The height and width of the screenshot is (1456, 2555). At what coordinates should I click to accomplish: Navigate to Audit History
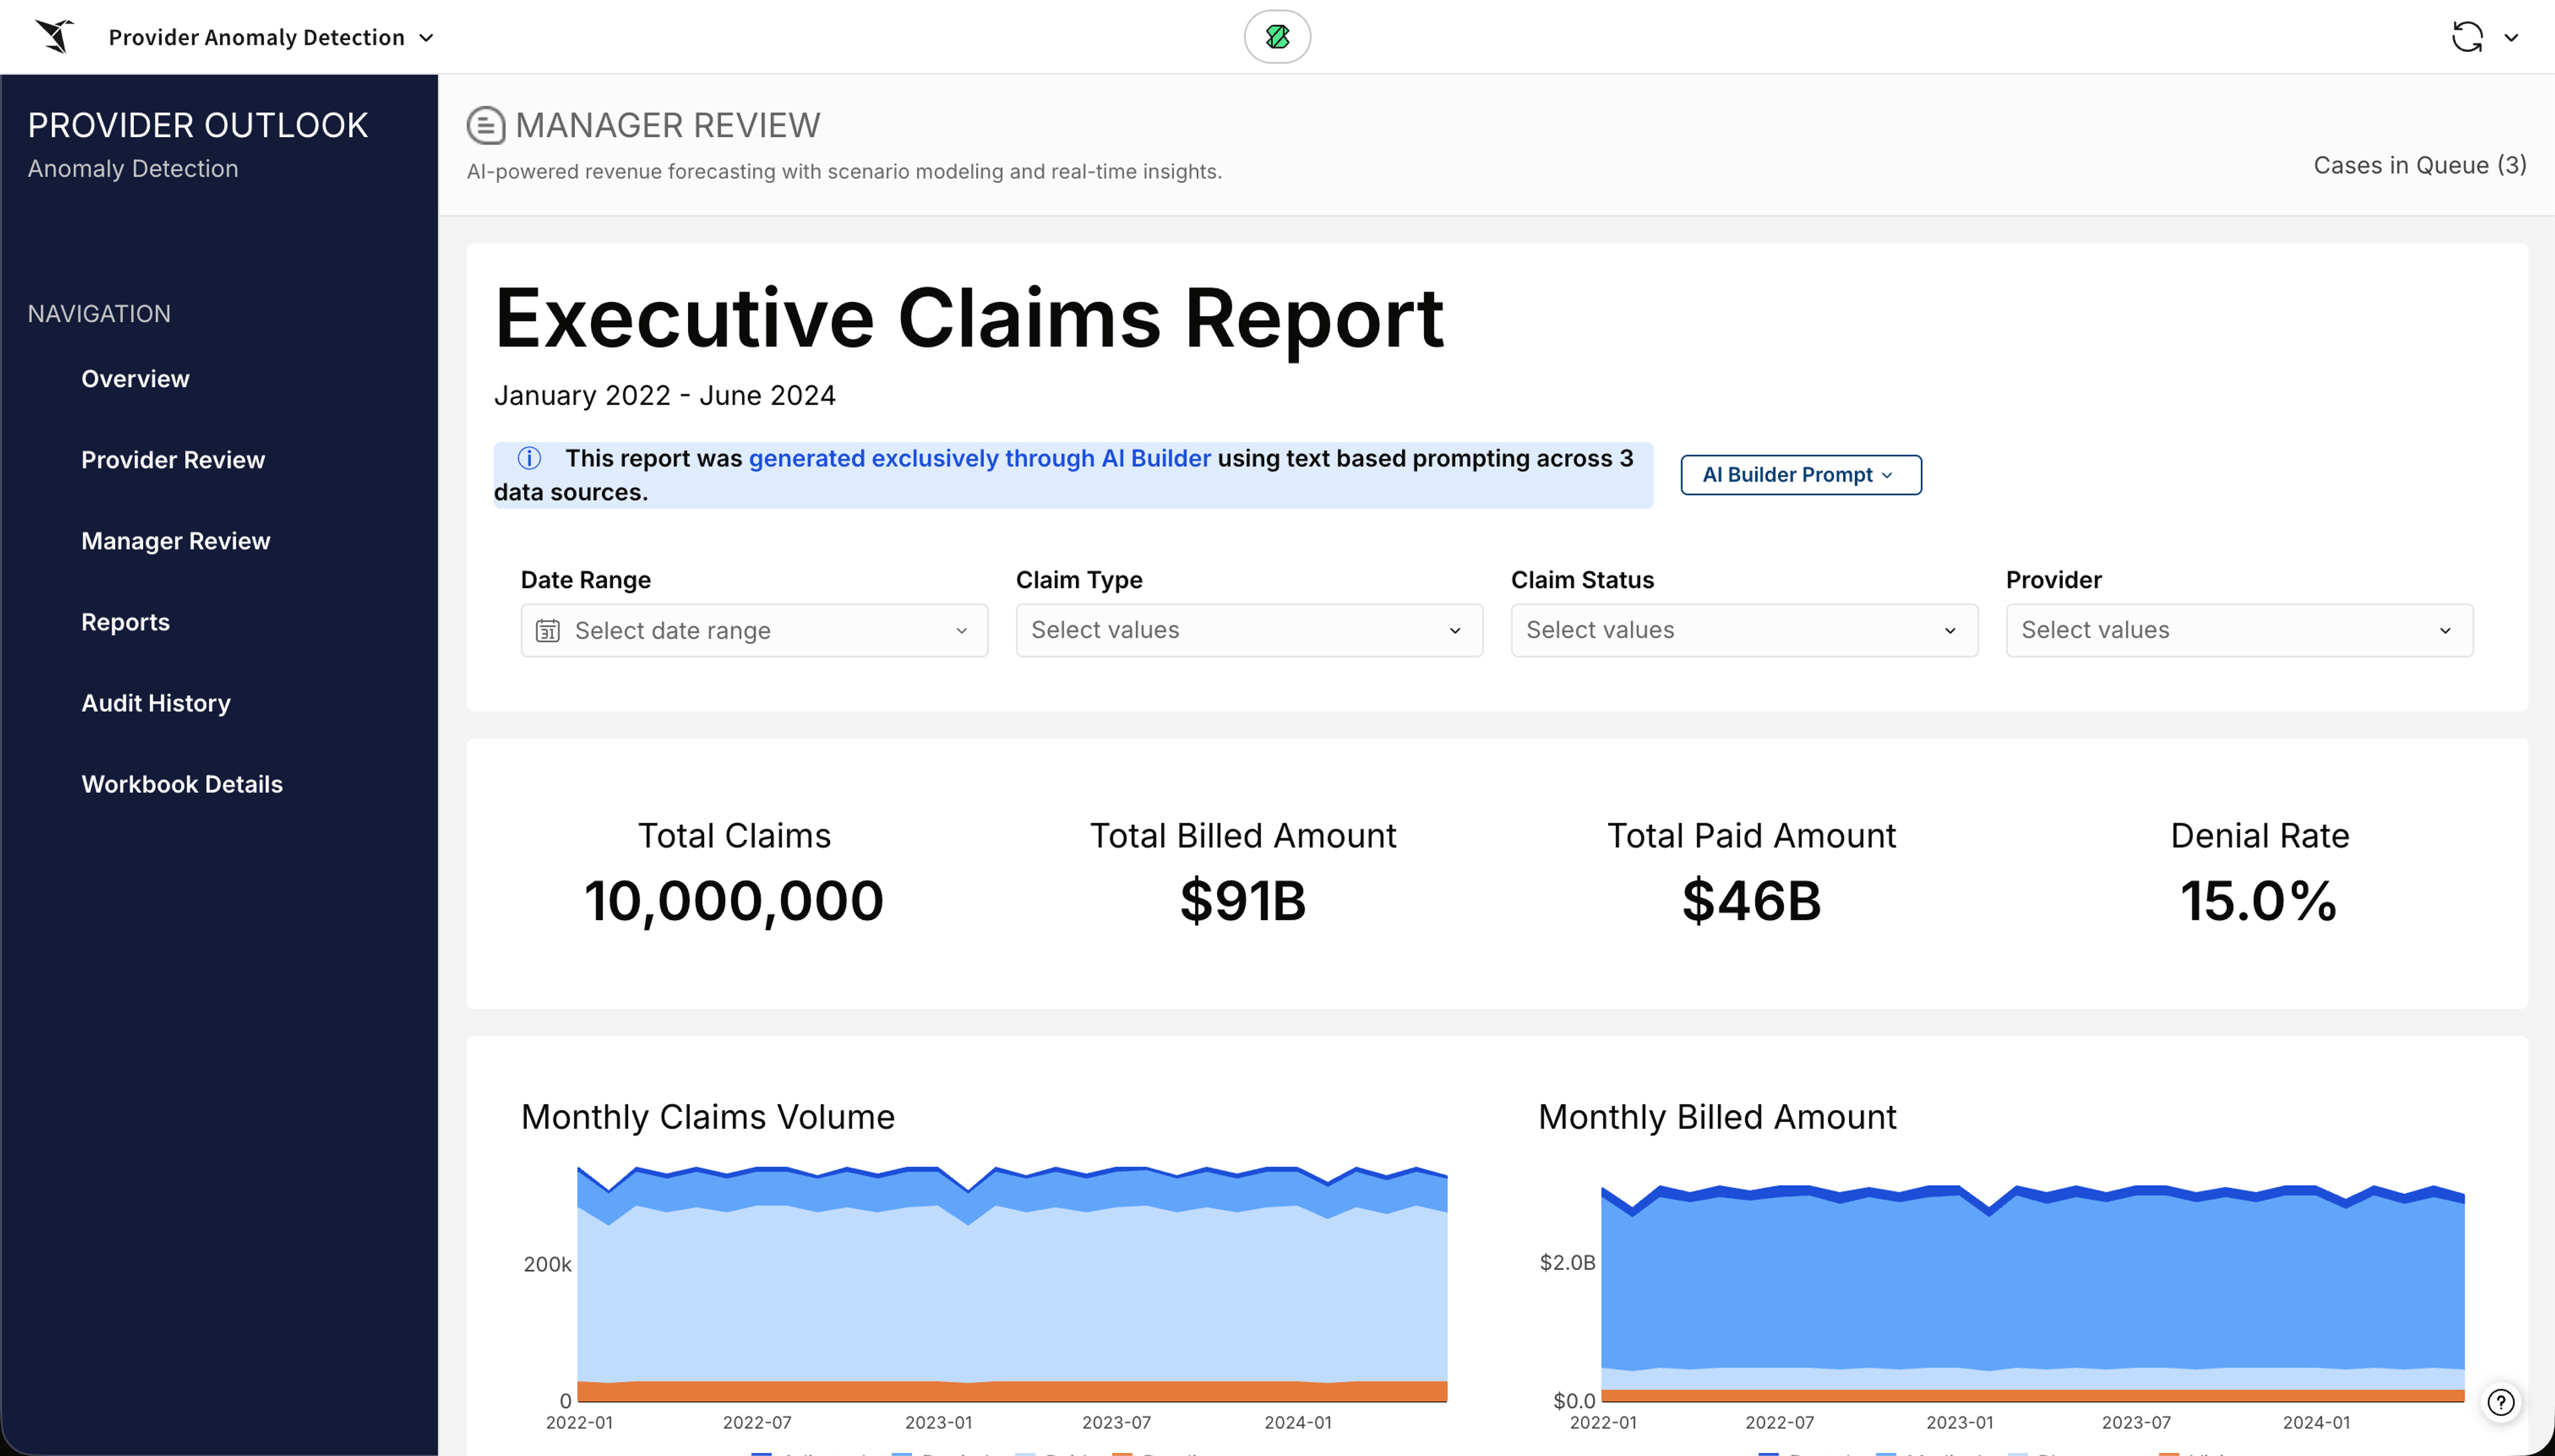click(x=156, y=703)
